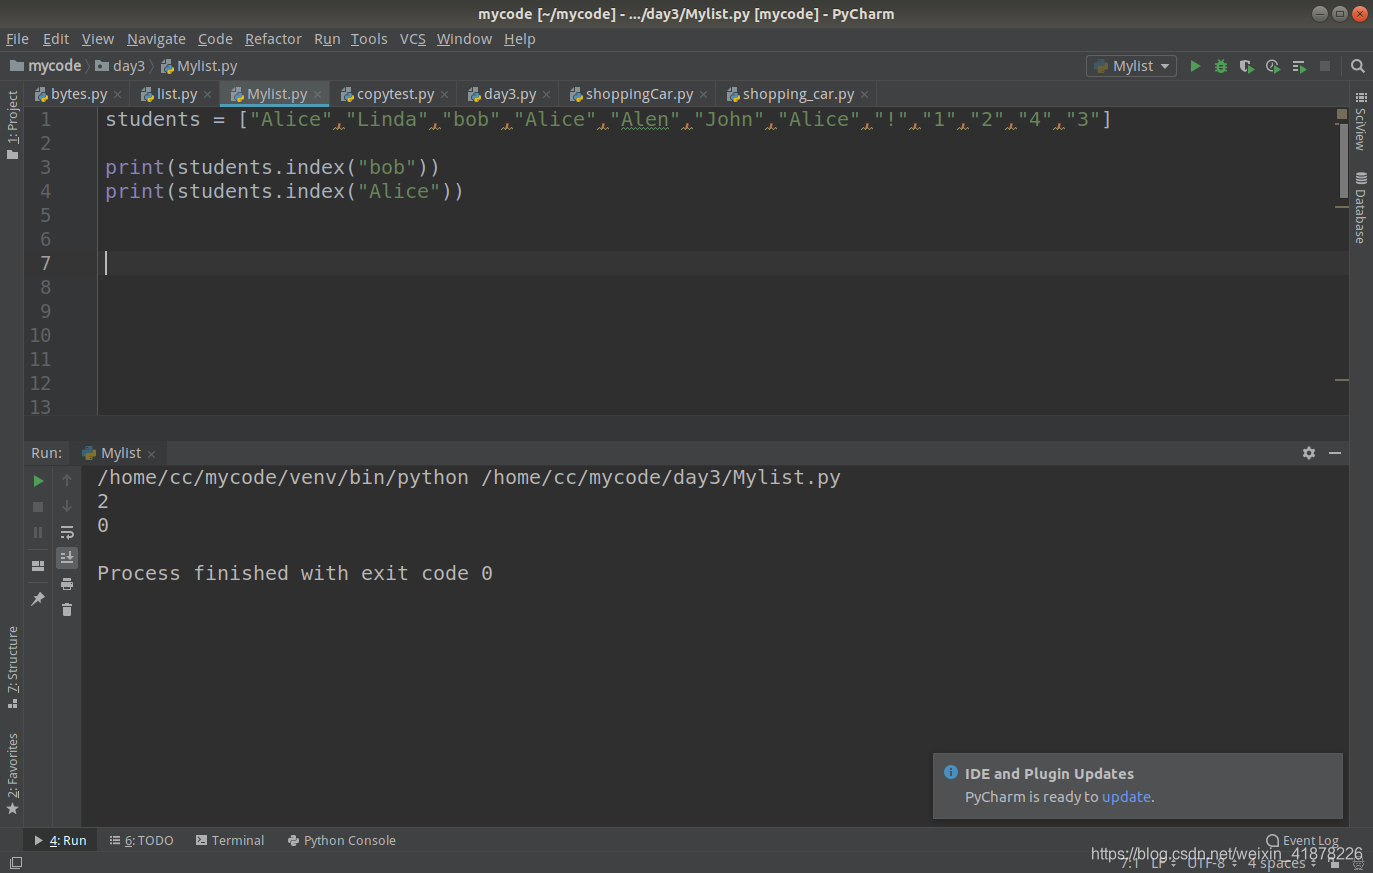The width and height of the screenshot is (1373, 873).
Task: Click the Down the Stack Trace arrow
Action: 67,507
